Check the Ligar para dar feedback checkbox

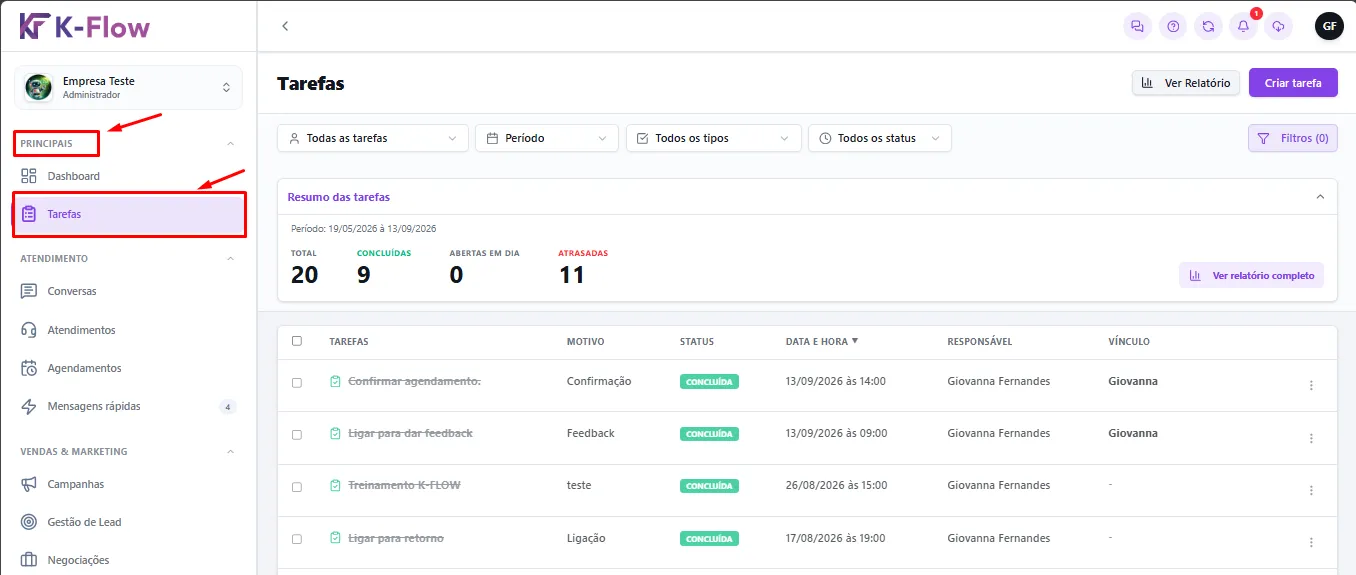pos(297,434)
